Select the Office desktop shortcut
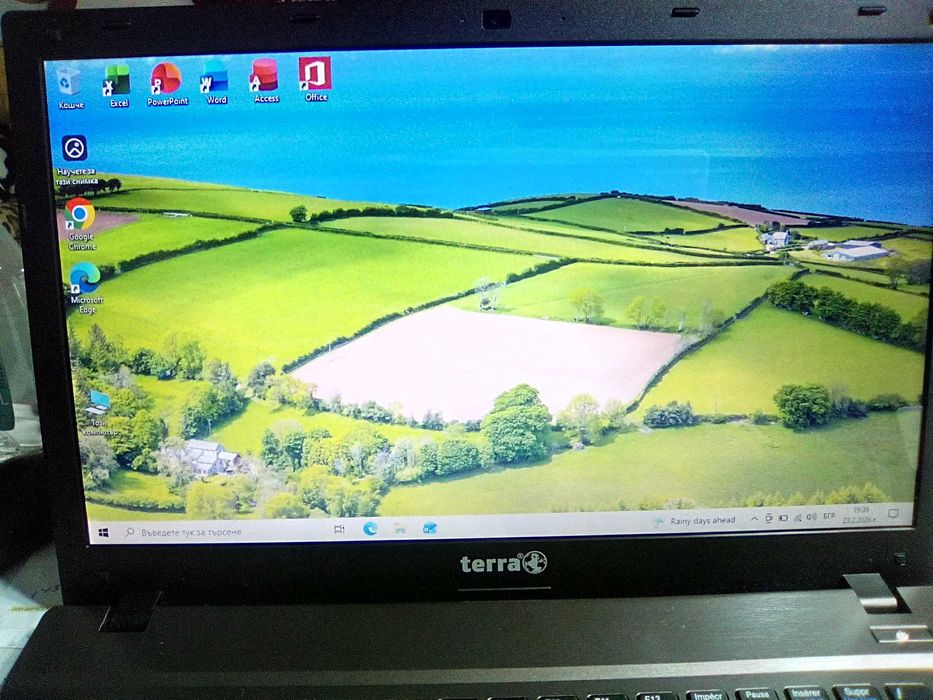 (x=315, y=79)
